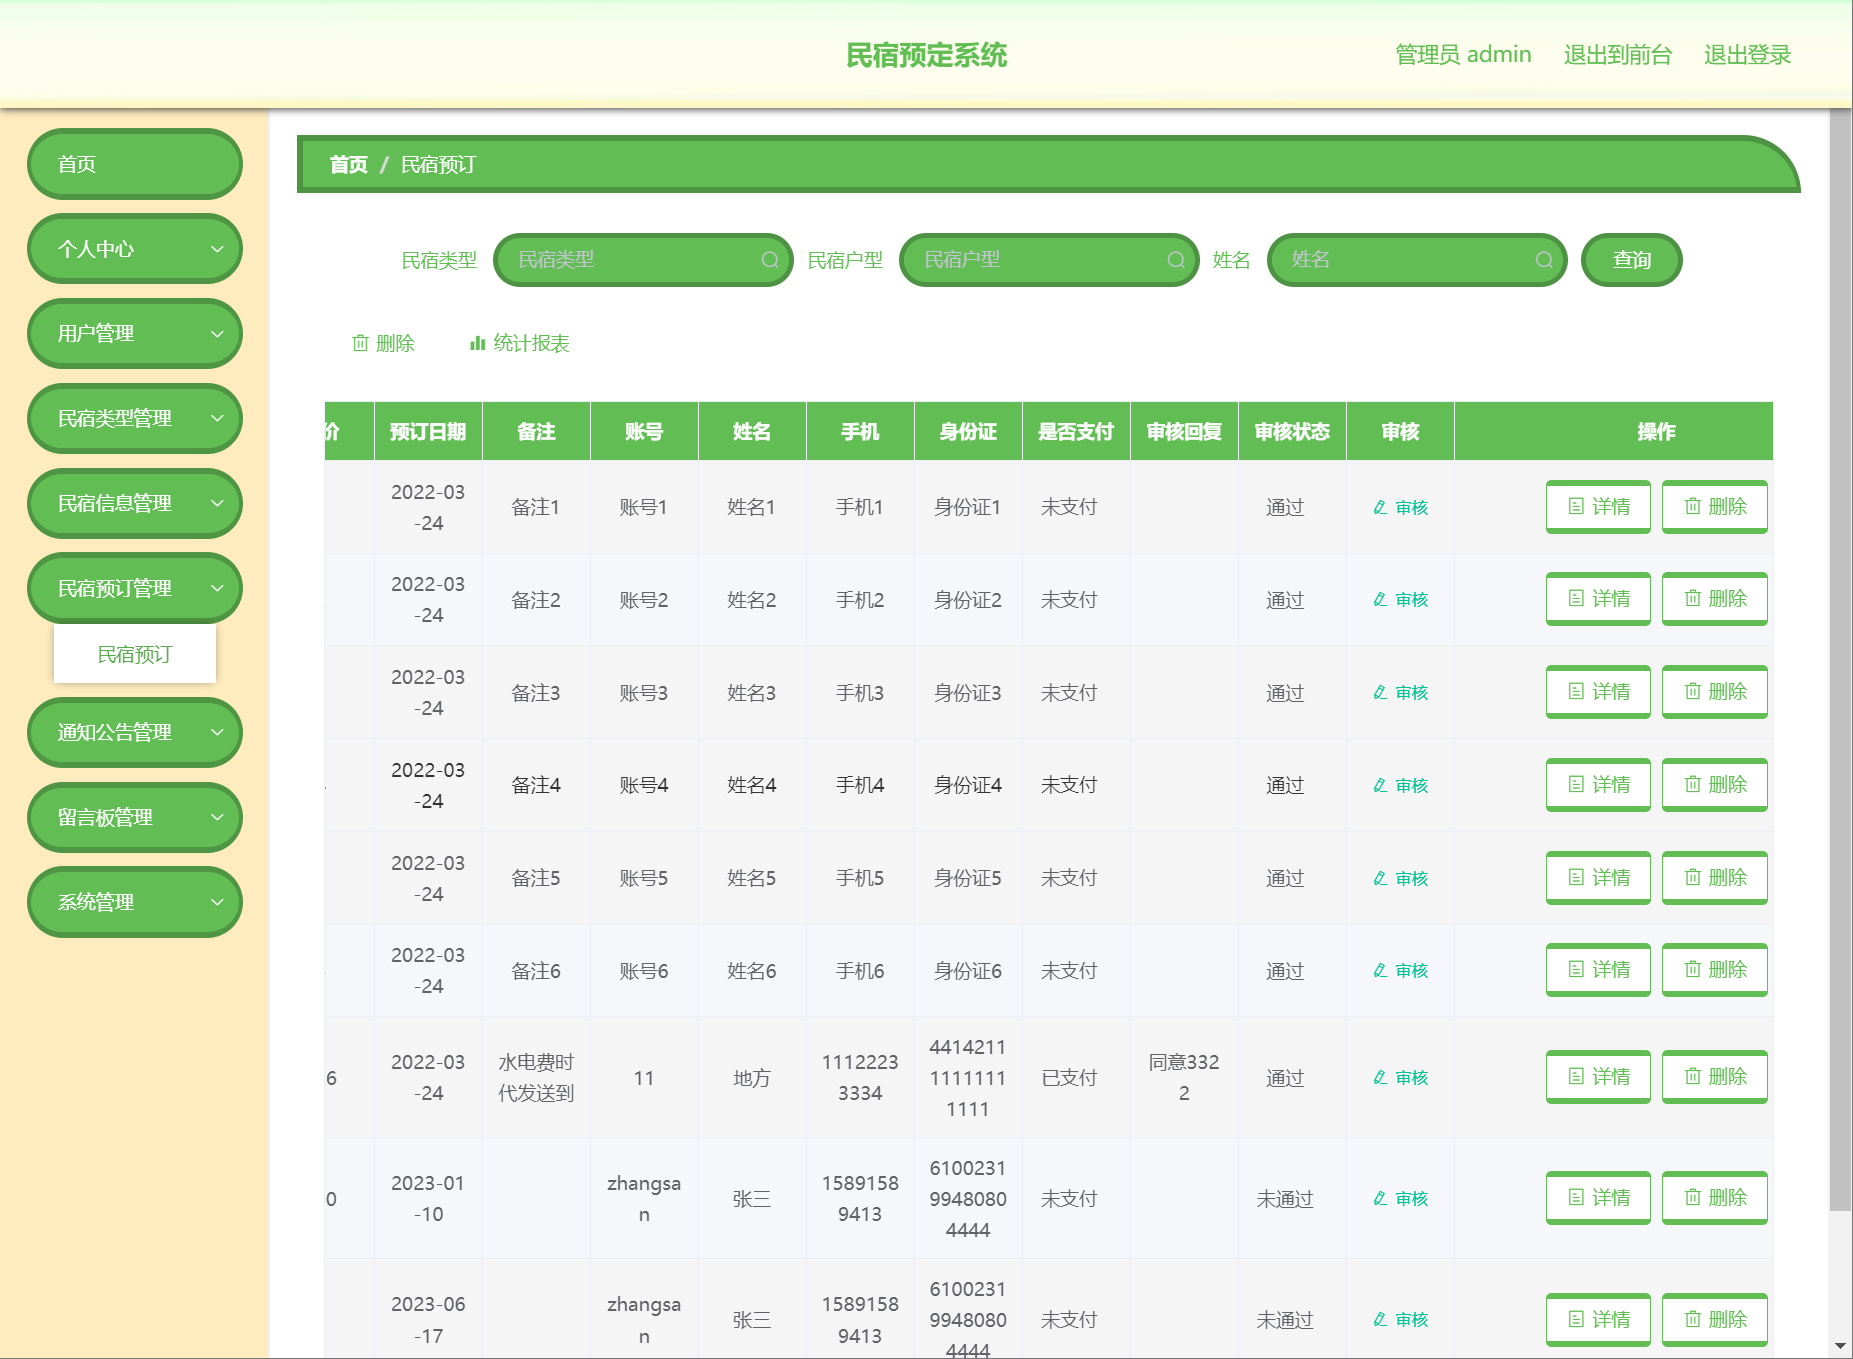Open 详情 for 2023-06-17 张三 row
The image size is (1853, 1359).
[x=1598, y=1319]
